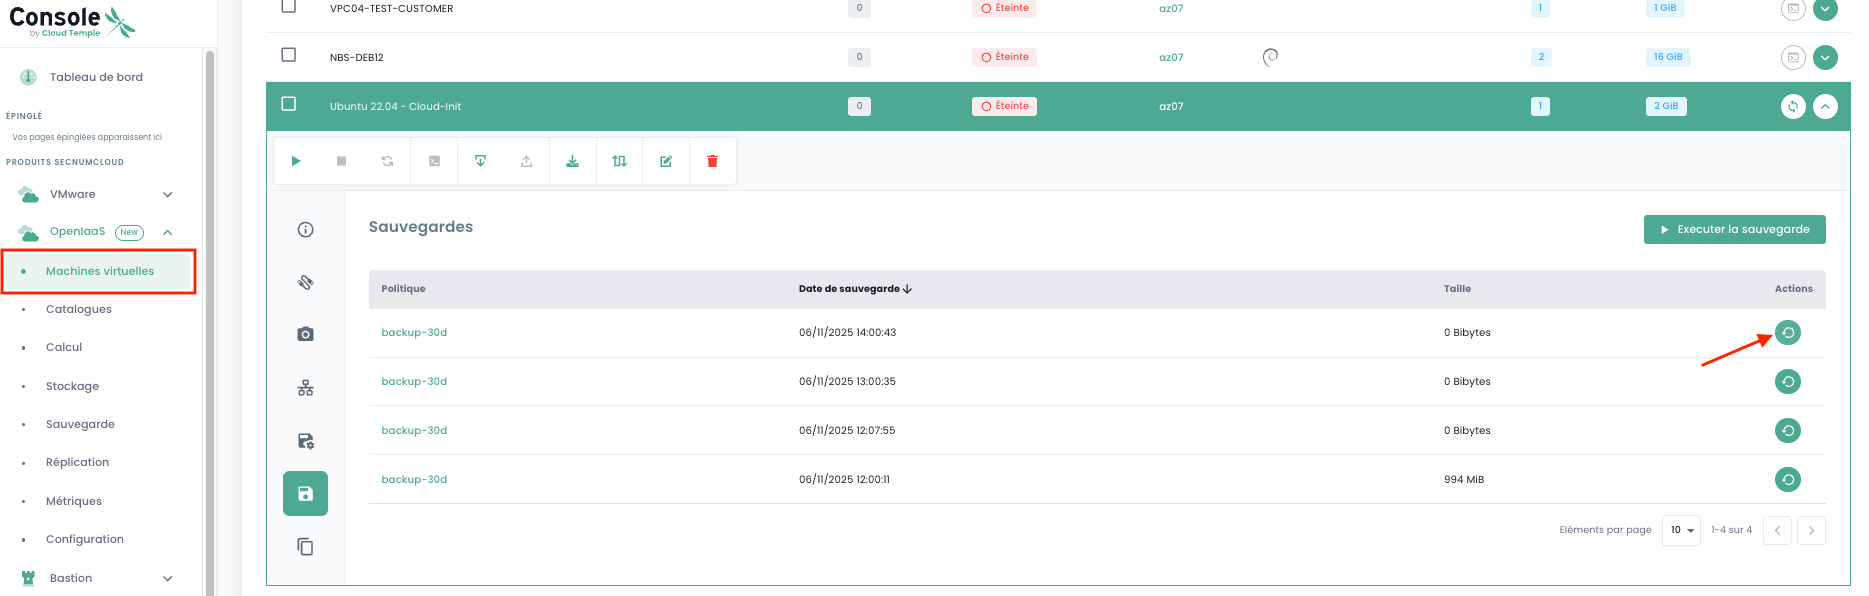Screen dimensions: 1869x596
Task: Open Catalogues in the sidebar
Action: coord(79,310)
